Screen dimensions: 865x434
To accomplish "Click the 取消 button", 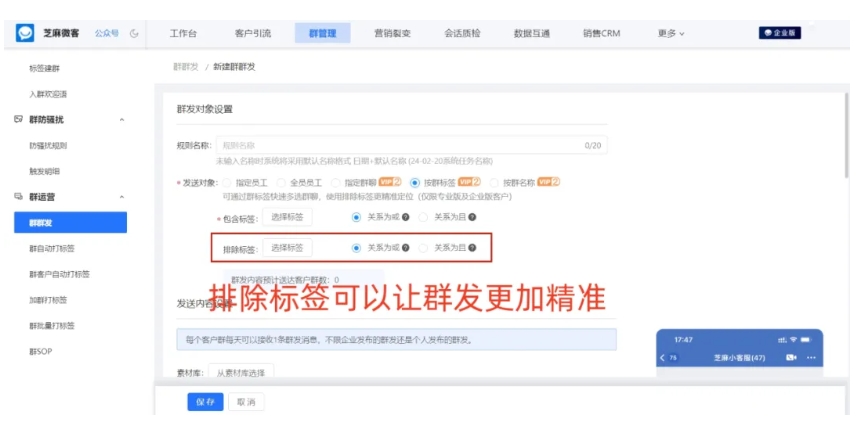I will pyautogui.click(x=246, y=402).
